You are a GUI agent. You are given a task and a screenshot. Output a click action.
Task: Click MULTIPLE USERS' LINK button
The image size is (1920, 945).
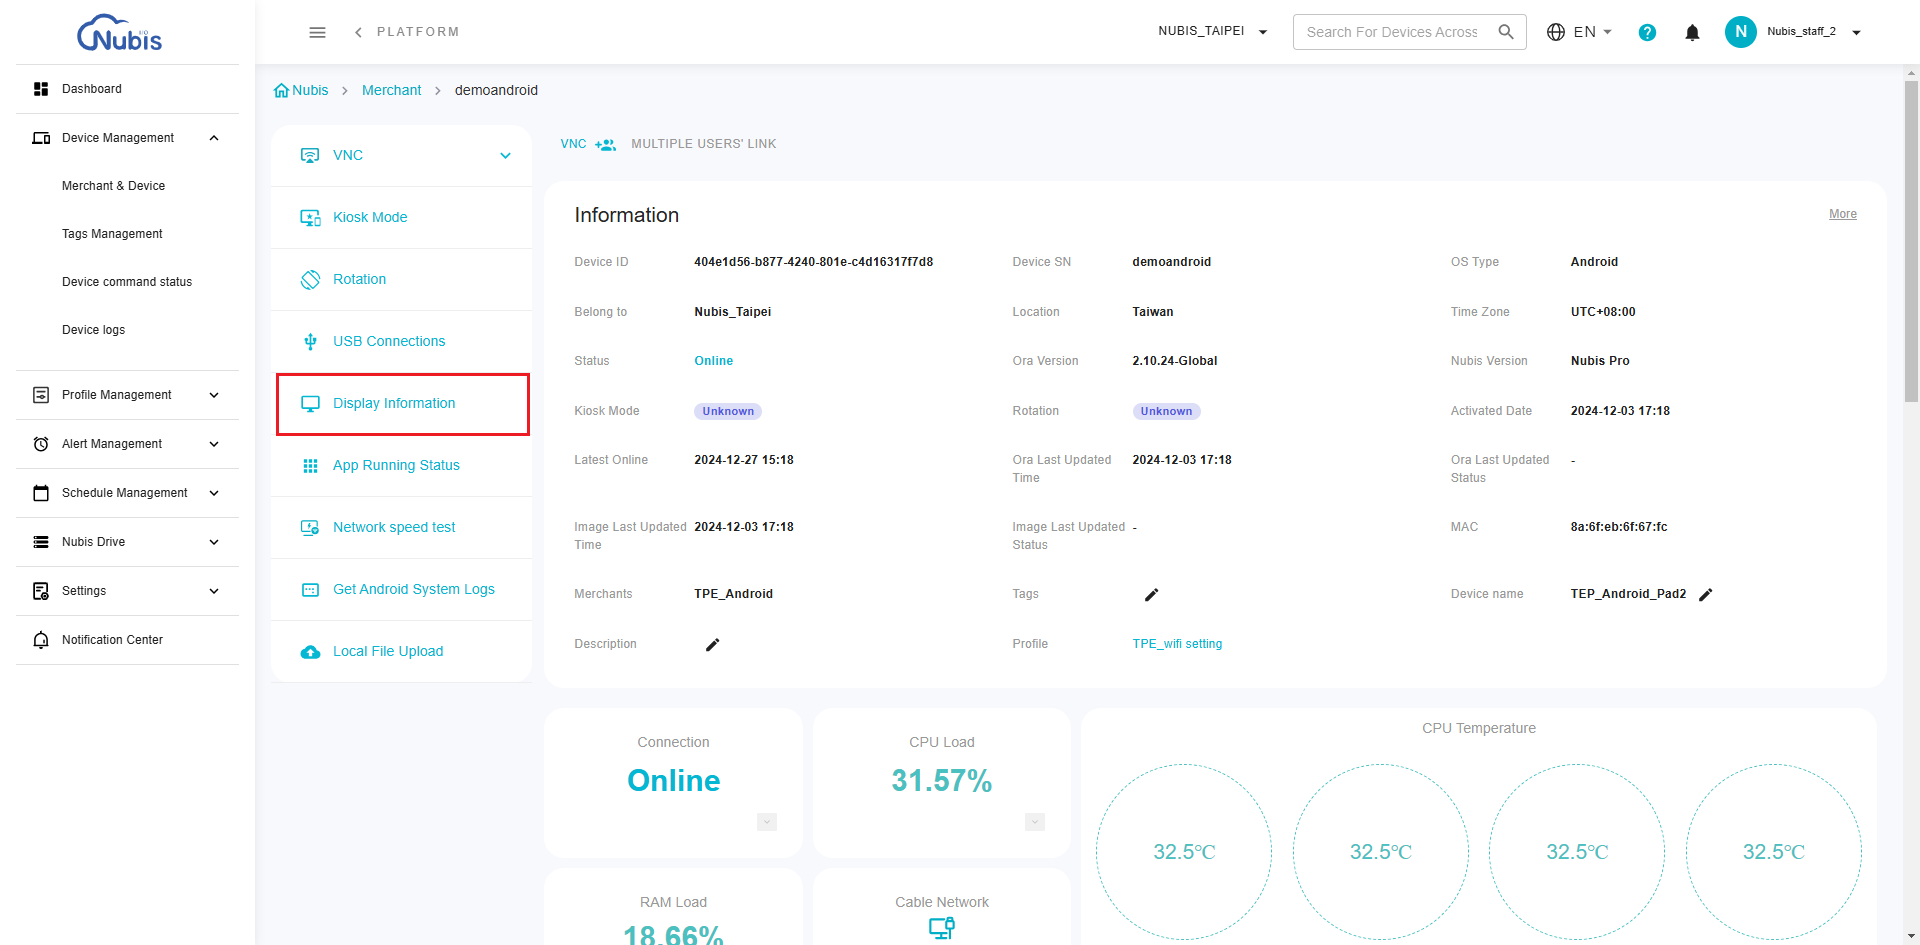[703, 144]
